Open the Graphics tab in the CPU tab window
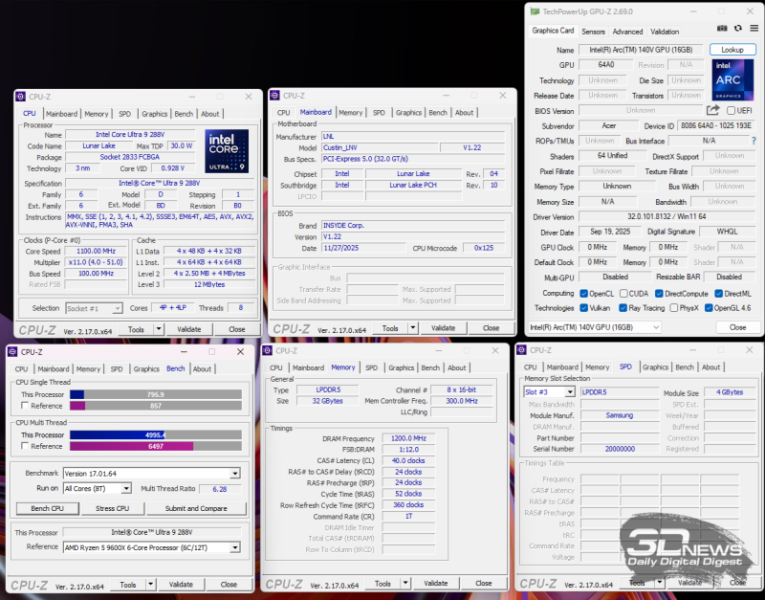 tap(154, 114)
